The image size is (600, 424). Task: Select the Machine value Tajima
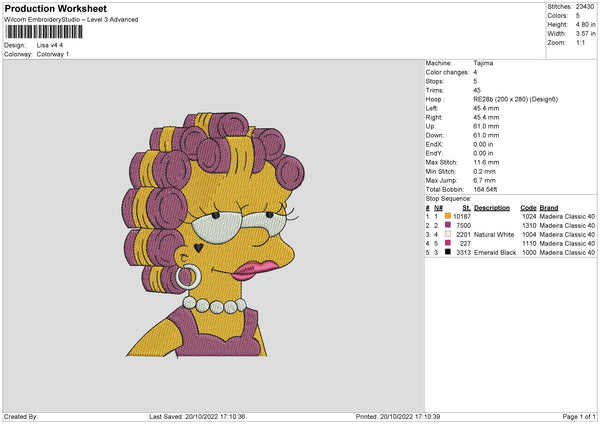[x=483, y=63]
